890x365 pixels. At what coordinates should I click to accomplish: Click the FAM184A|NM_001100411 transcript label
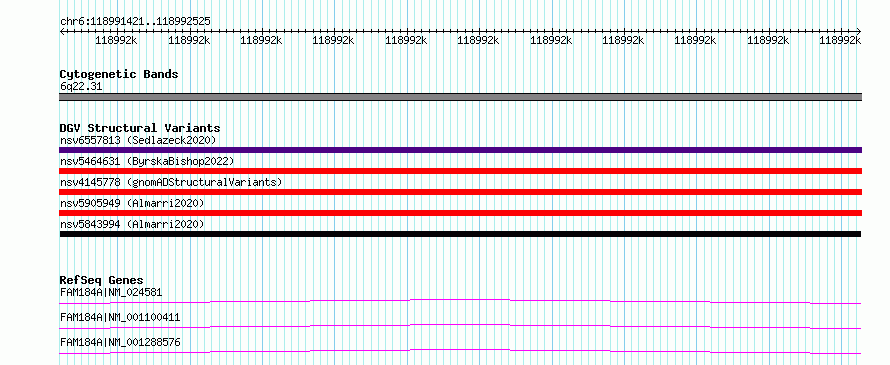120,317
